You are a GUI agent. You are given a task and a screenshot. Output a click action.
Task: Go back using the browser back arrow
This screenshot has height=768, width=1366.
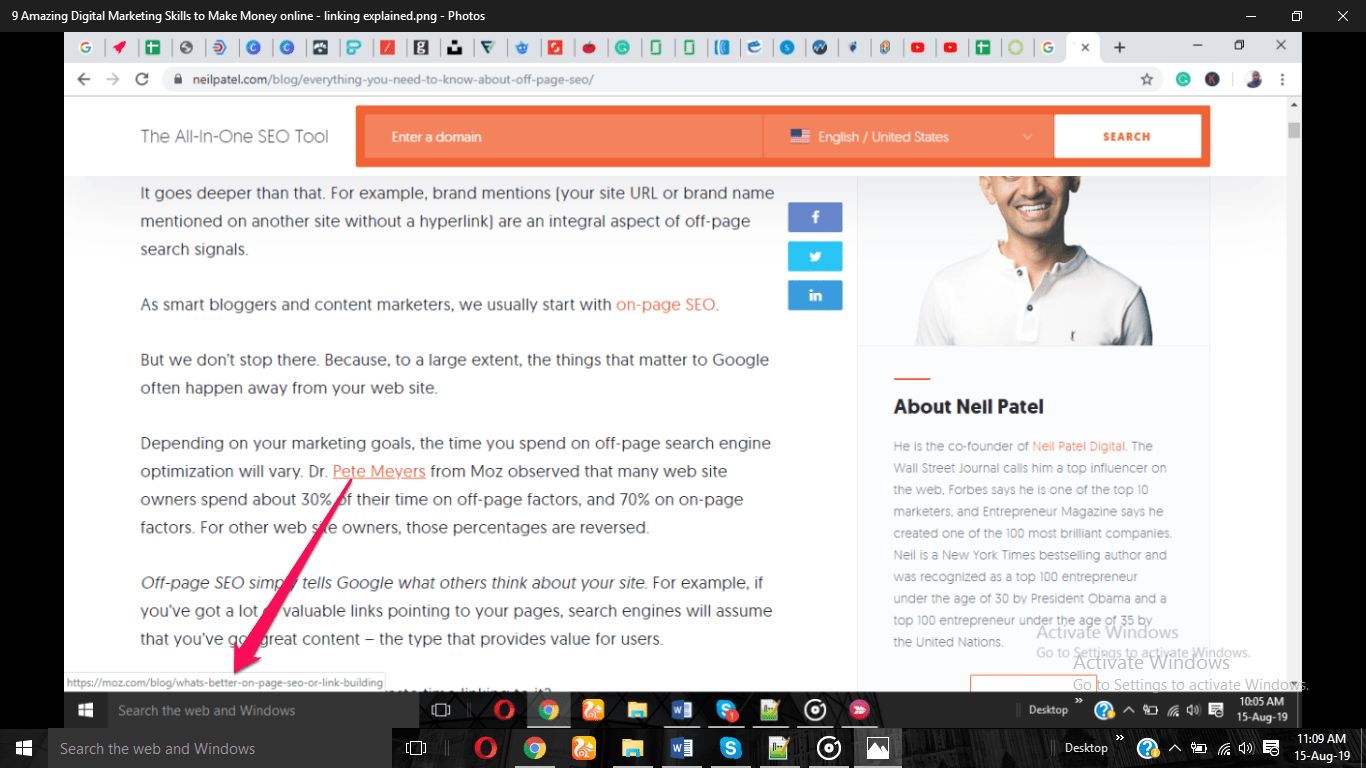pos(84,79)
